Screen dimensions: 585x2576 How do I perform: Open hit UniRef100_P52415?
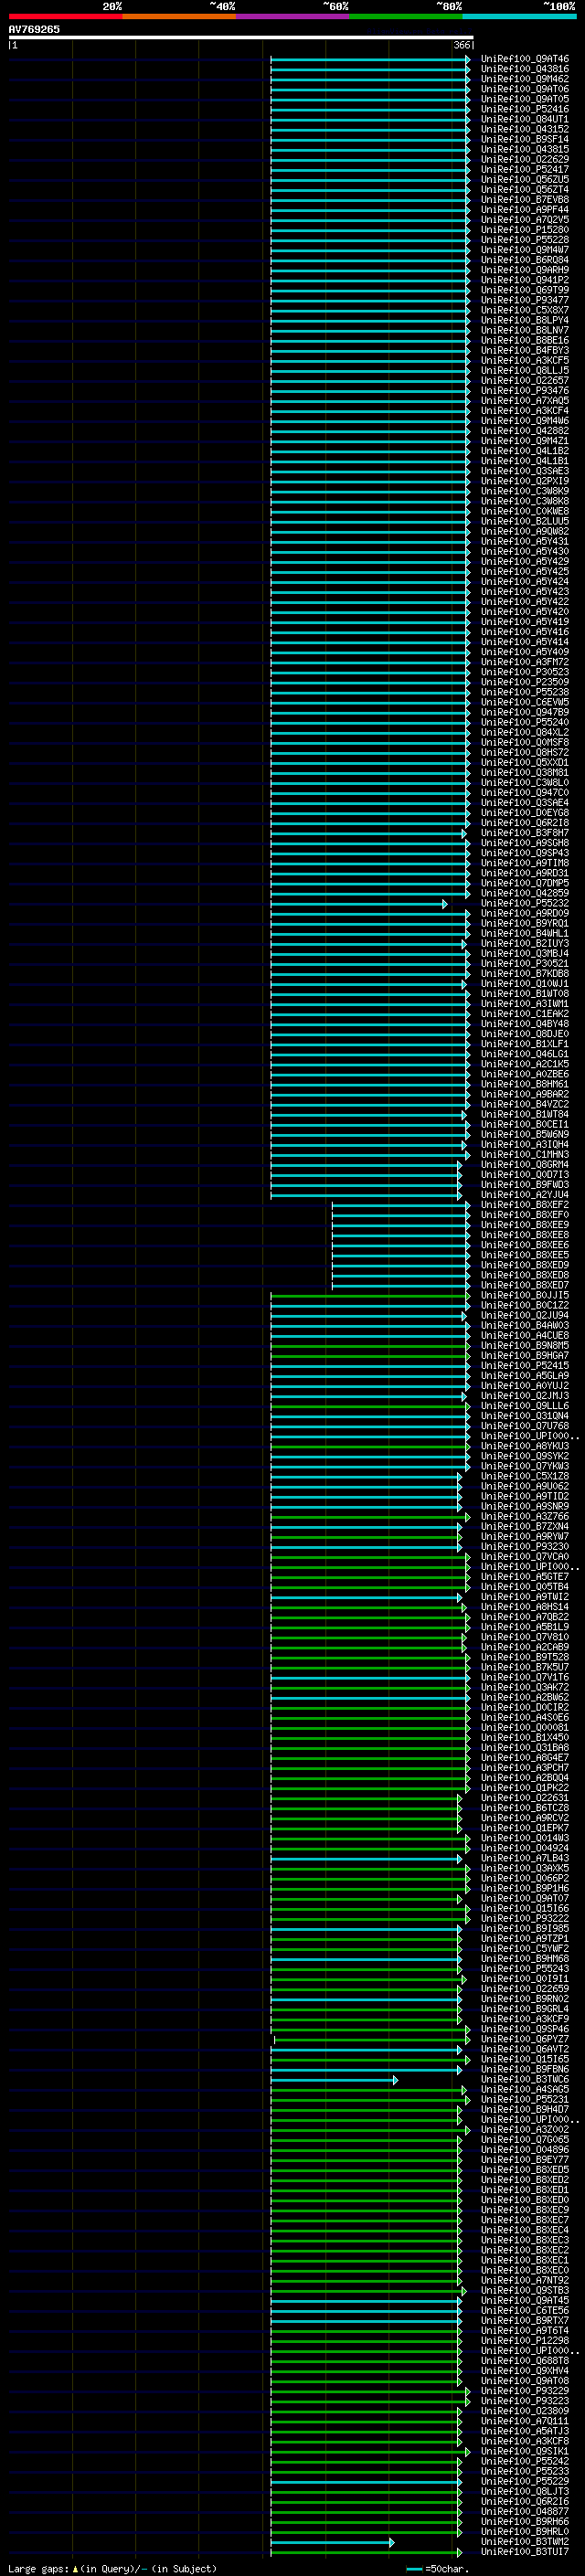pos(525,1365)
